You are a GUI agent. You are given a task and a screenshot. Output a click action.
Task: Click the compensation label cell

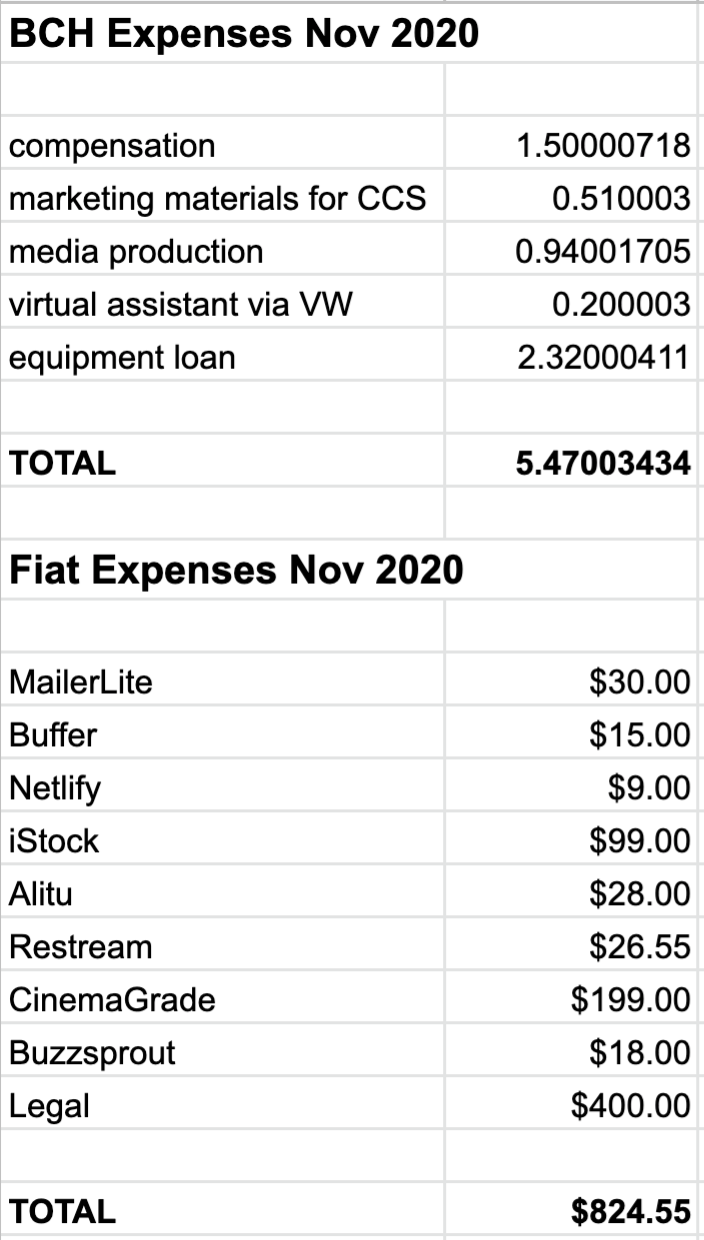coord(222,145)
